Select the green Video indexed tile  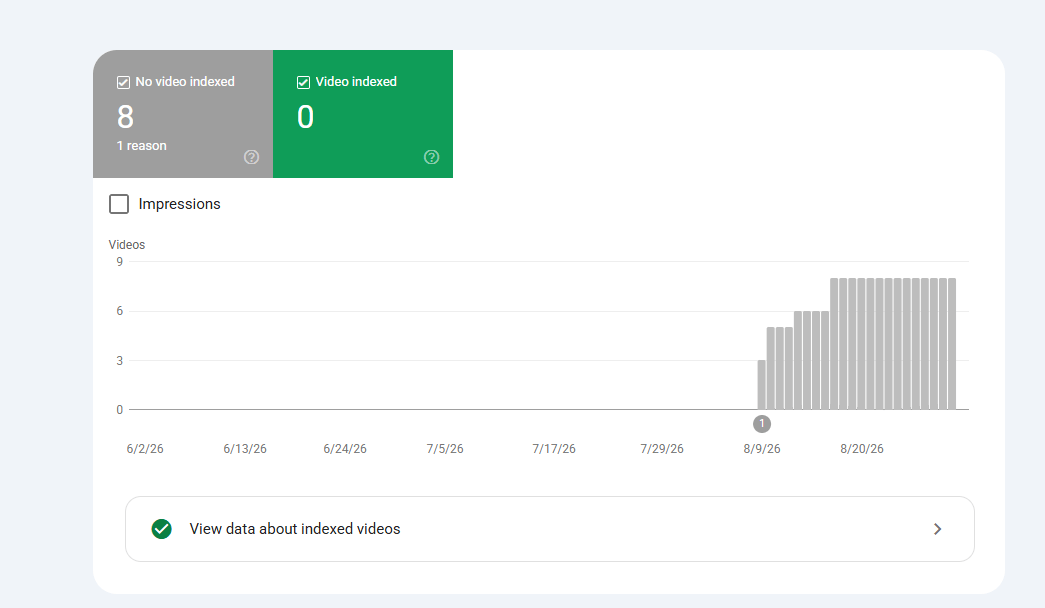point(363,114)
